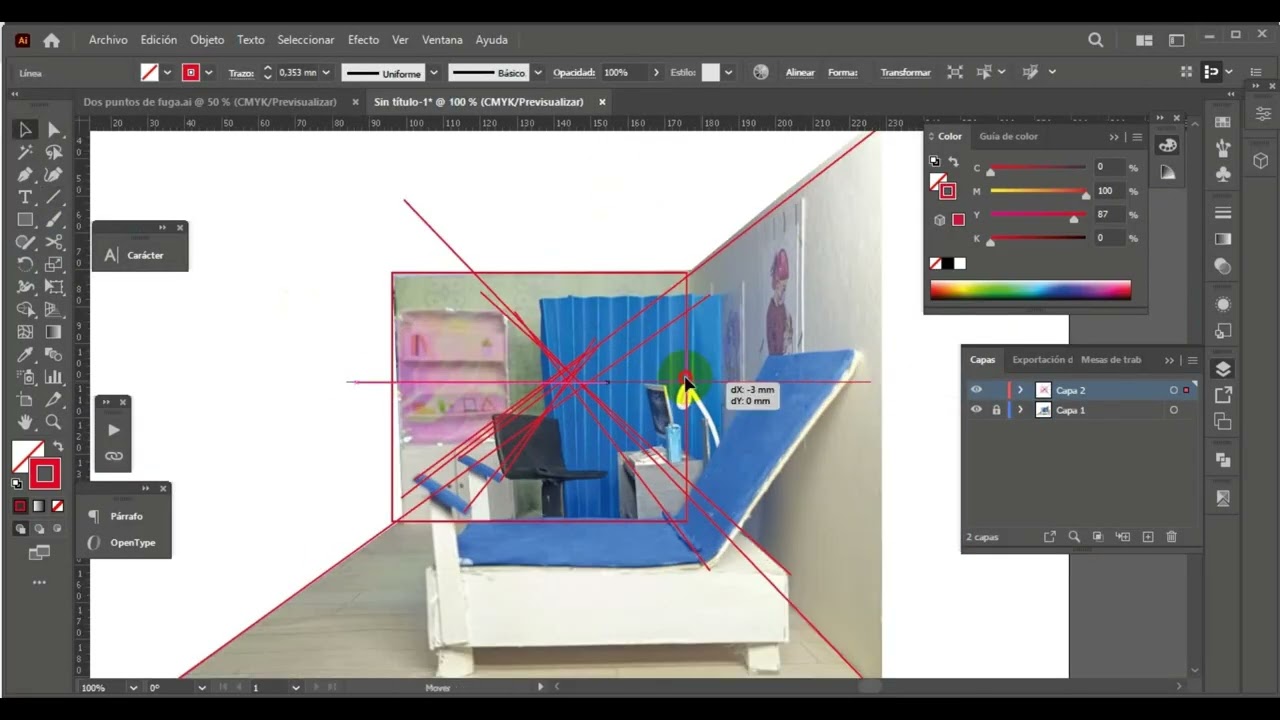This screenshot has height=720, width=1280.
Task: Delete selection with the Layers trash icon
Action: pyautogui.click(x=1171, y=537)
